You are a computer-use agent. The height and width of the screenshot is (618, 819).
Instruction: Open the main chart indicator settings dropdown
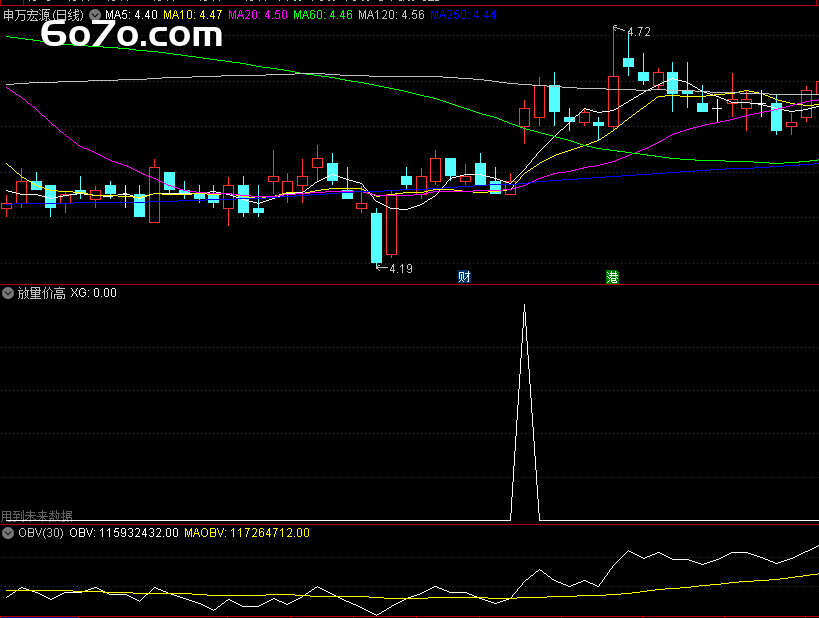(x=95, y=15)
